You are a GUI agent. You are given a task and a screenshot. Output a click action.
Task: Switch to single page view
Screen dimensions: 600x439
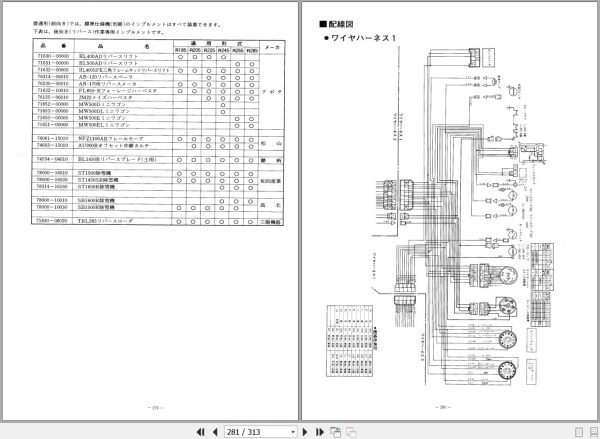click(x=579, y=432)
